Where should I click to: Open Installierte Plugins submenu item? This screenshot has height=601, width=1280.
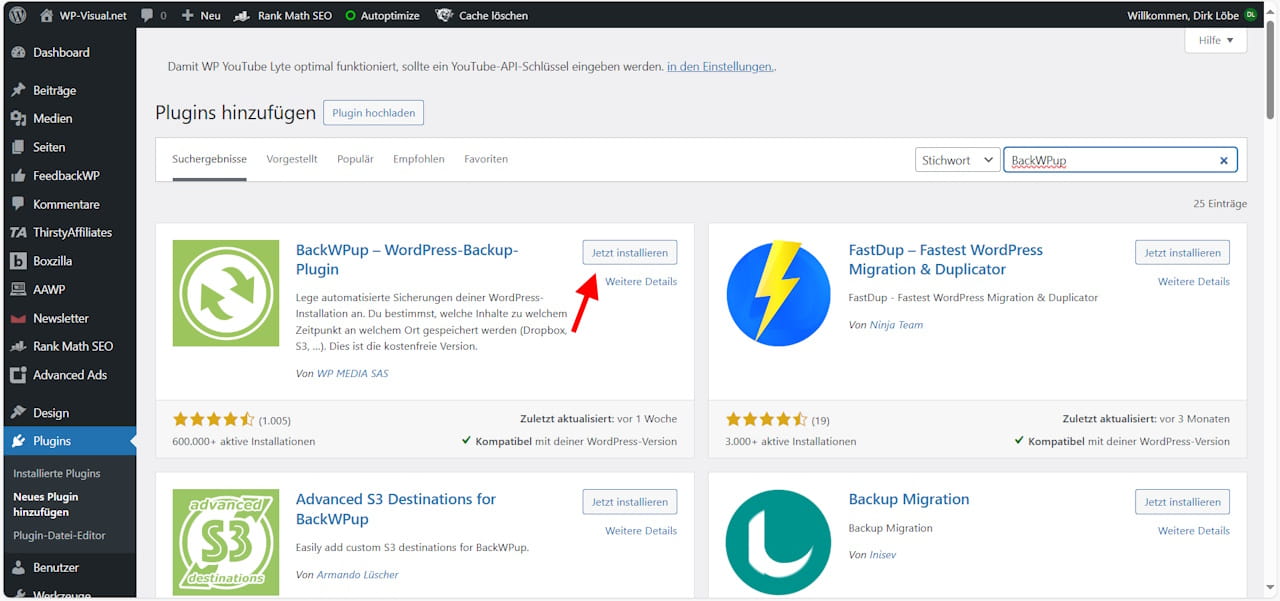tap(57, 473)
